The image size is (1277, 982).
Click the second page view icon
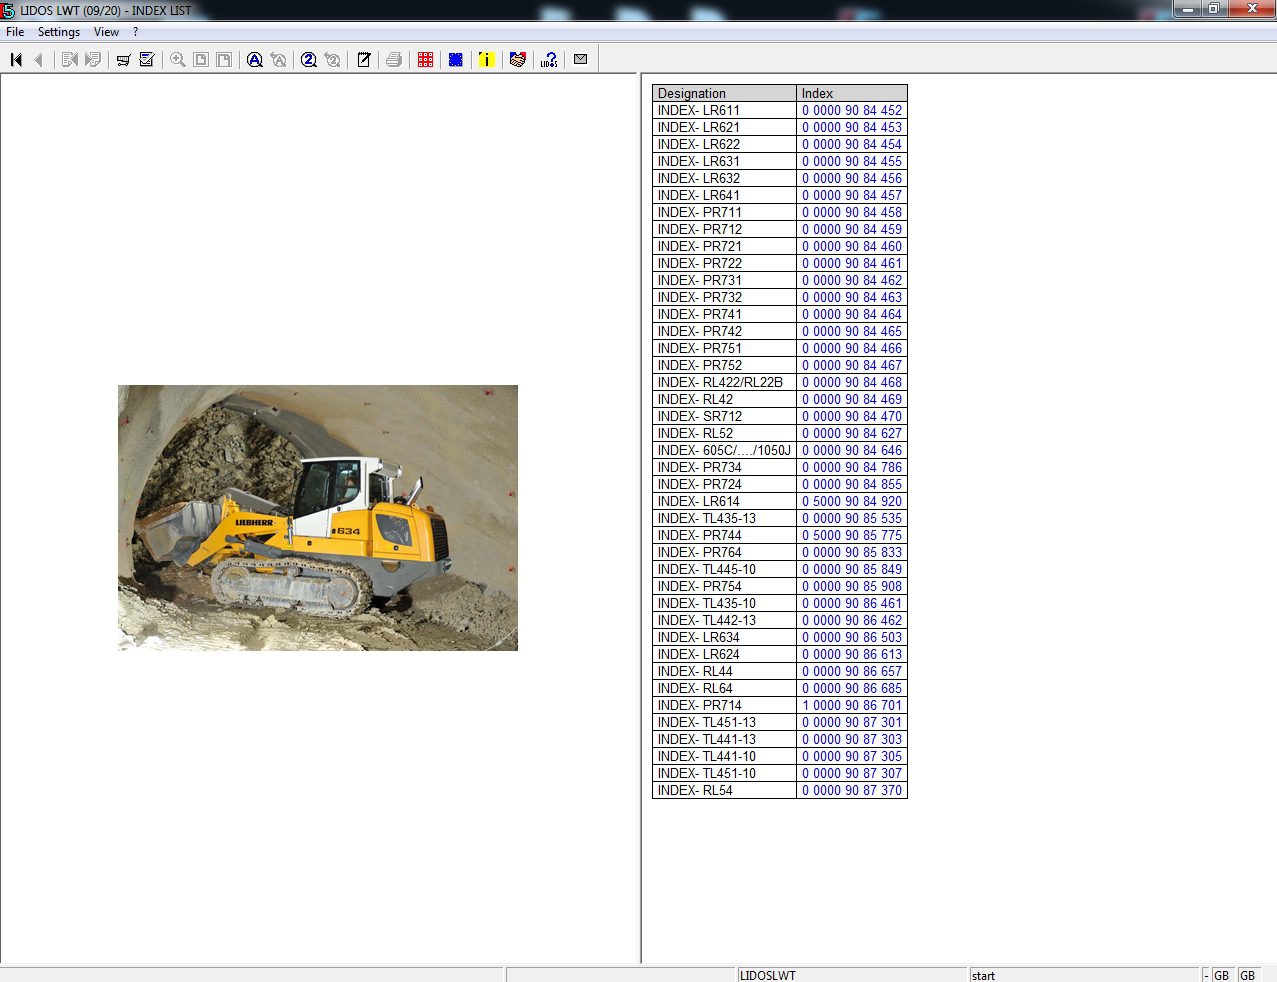coord(224,60)
